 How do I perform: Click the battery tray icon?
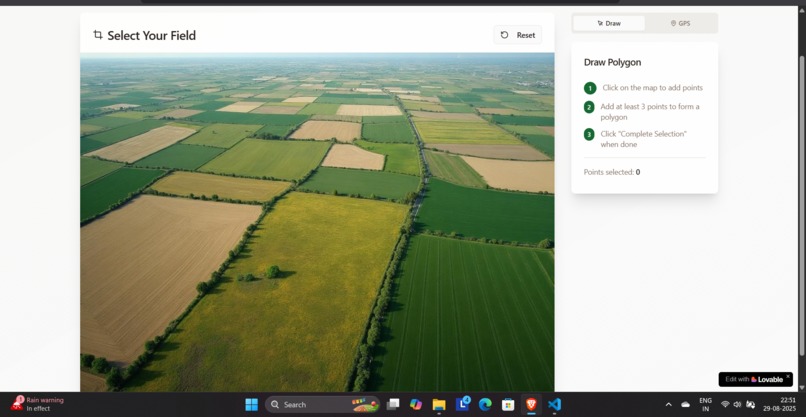pos(750,405)
